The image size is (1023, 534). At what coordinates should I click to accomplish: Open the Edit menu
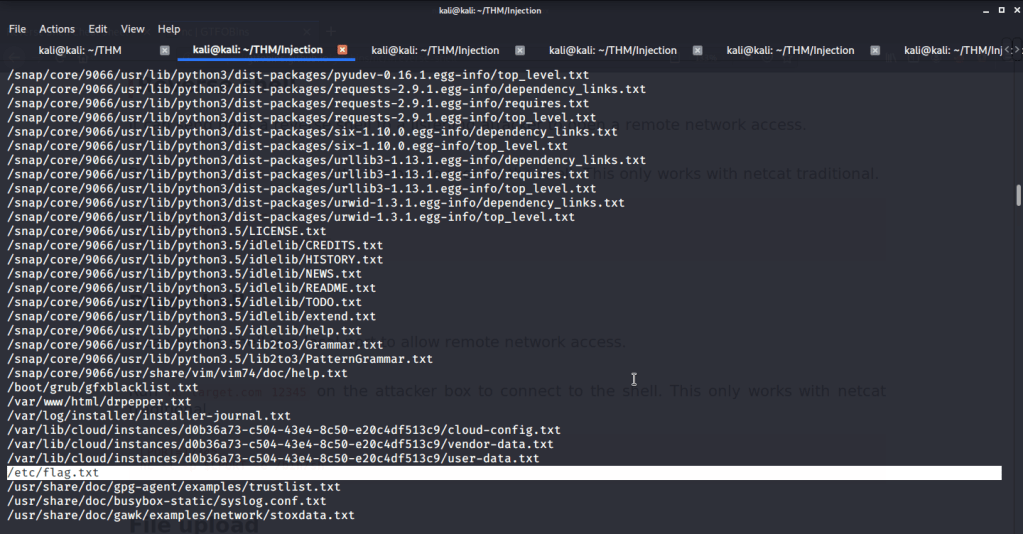click(97, 29)
